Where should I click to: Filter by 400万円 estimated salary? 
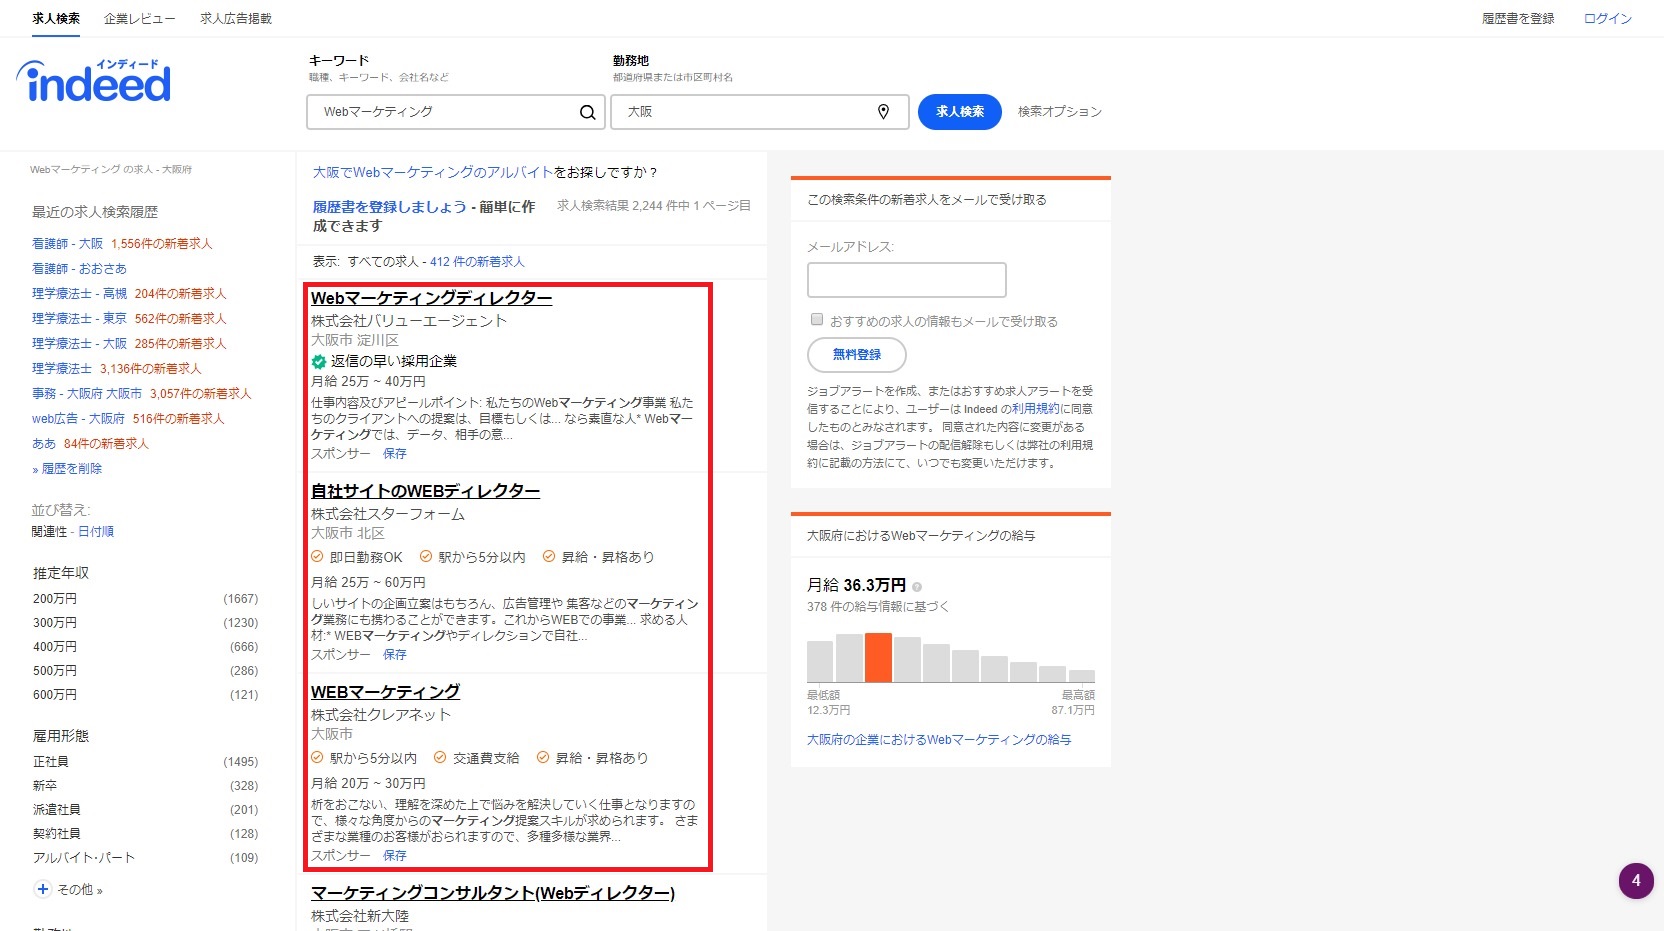tap(55, 647)
